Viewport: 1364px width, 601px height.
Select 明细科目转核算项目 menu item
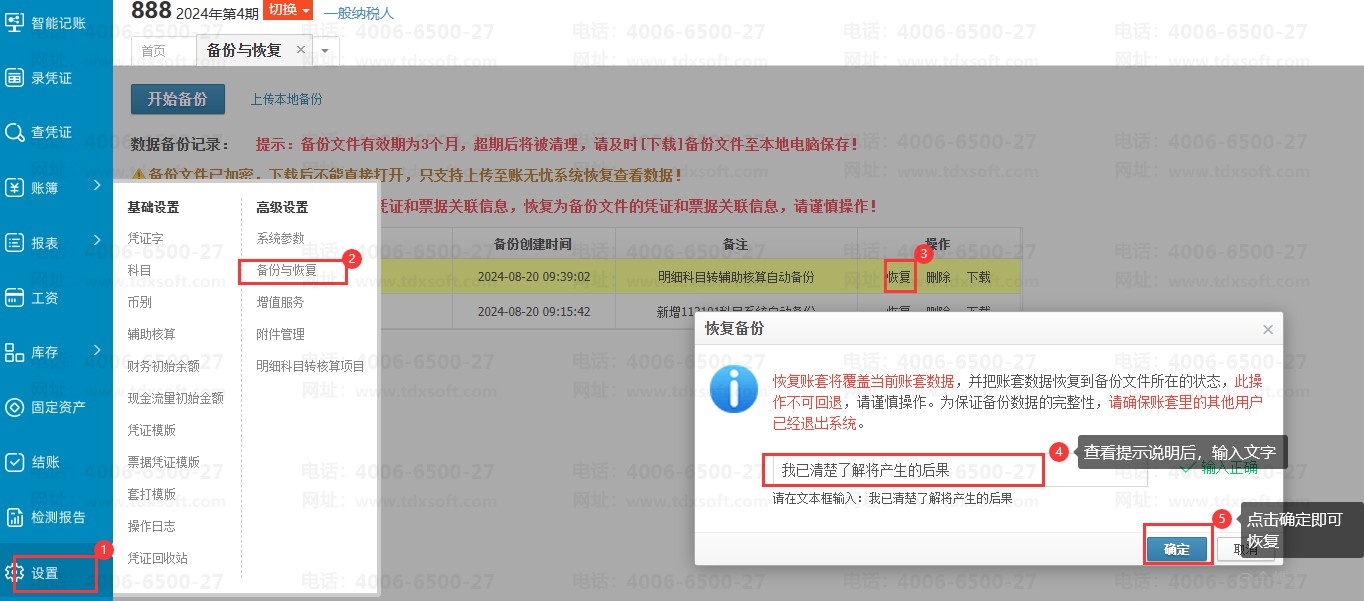[x=310, y=366]
